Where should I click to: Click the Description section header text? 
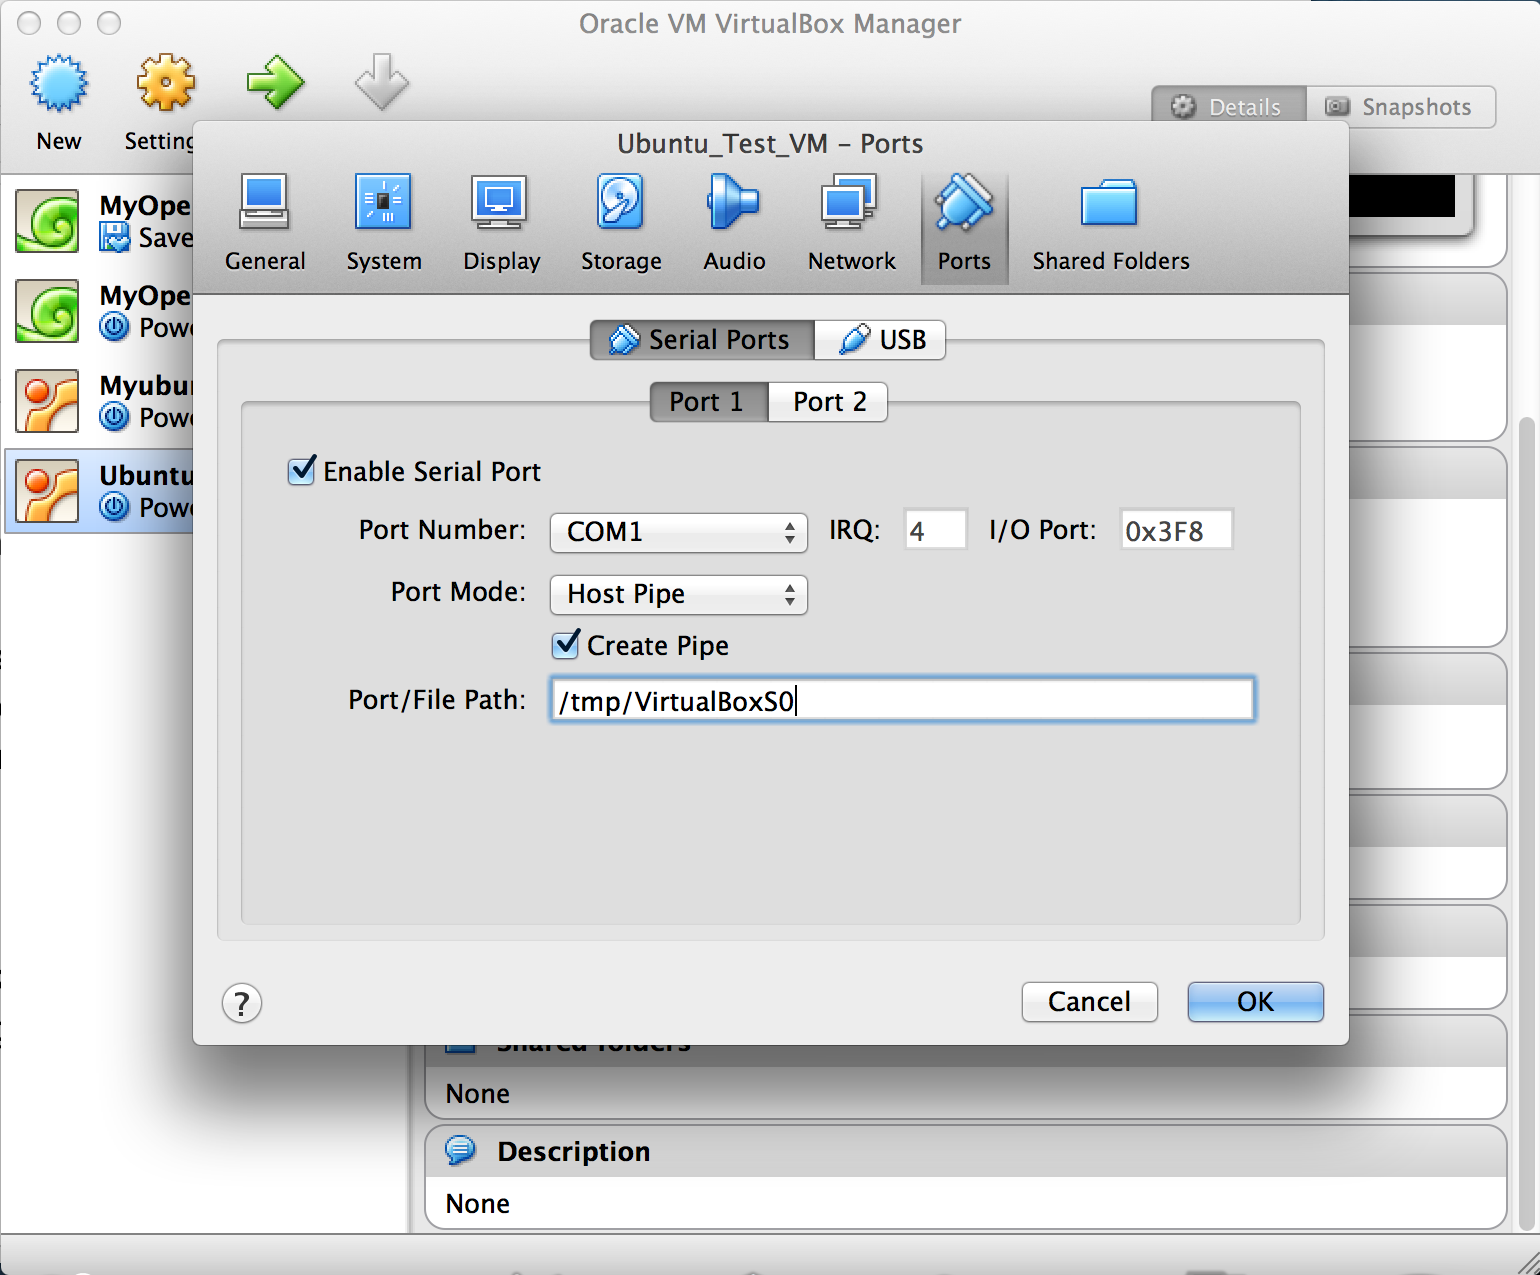574,1152
